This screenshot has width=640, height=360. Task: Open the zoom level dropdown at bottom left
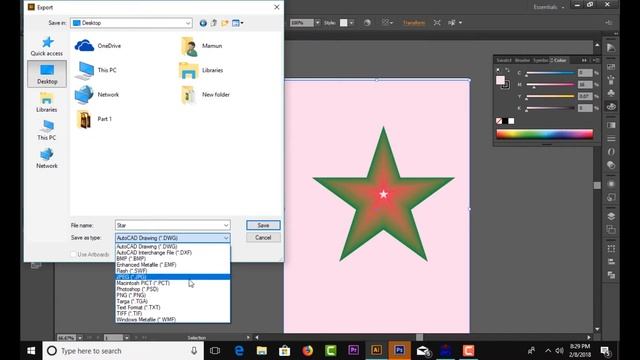tap(80, 338)
